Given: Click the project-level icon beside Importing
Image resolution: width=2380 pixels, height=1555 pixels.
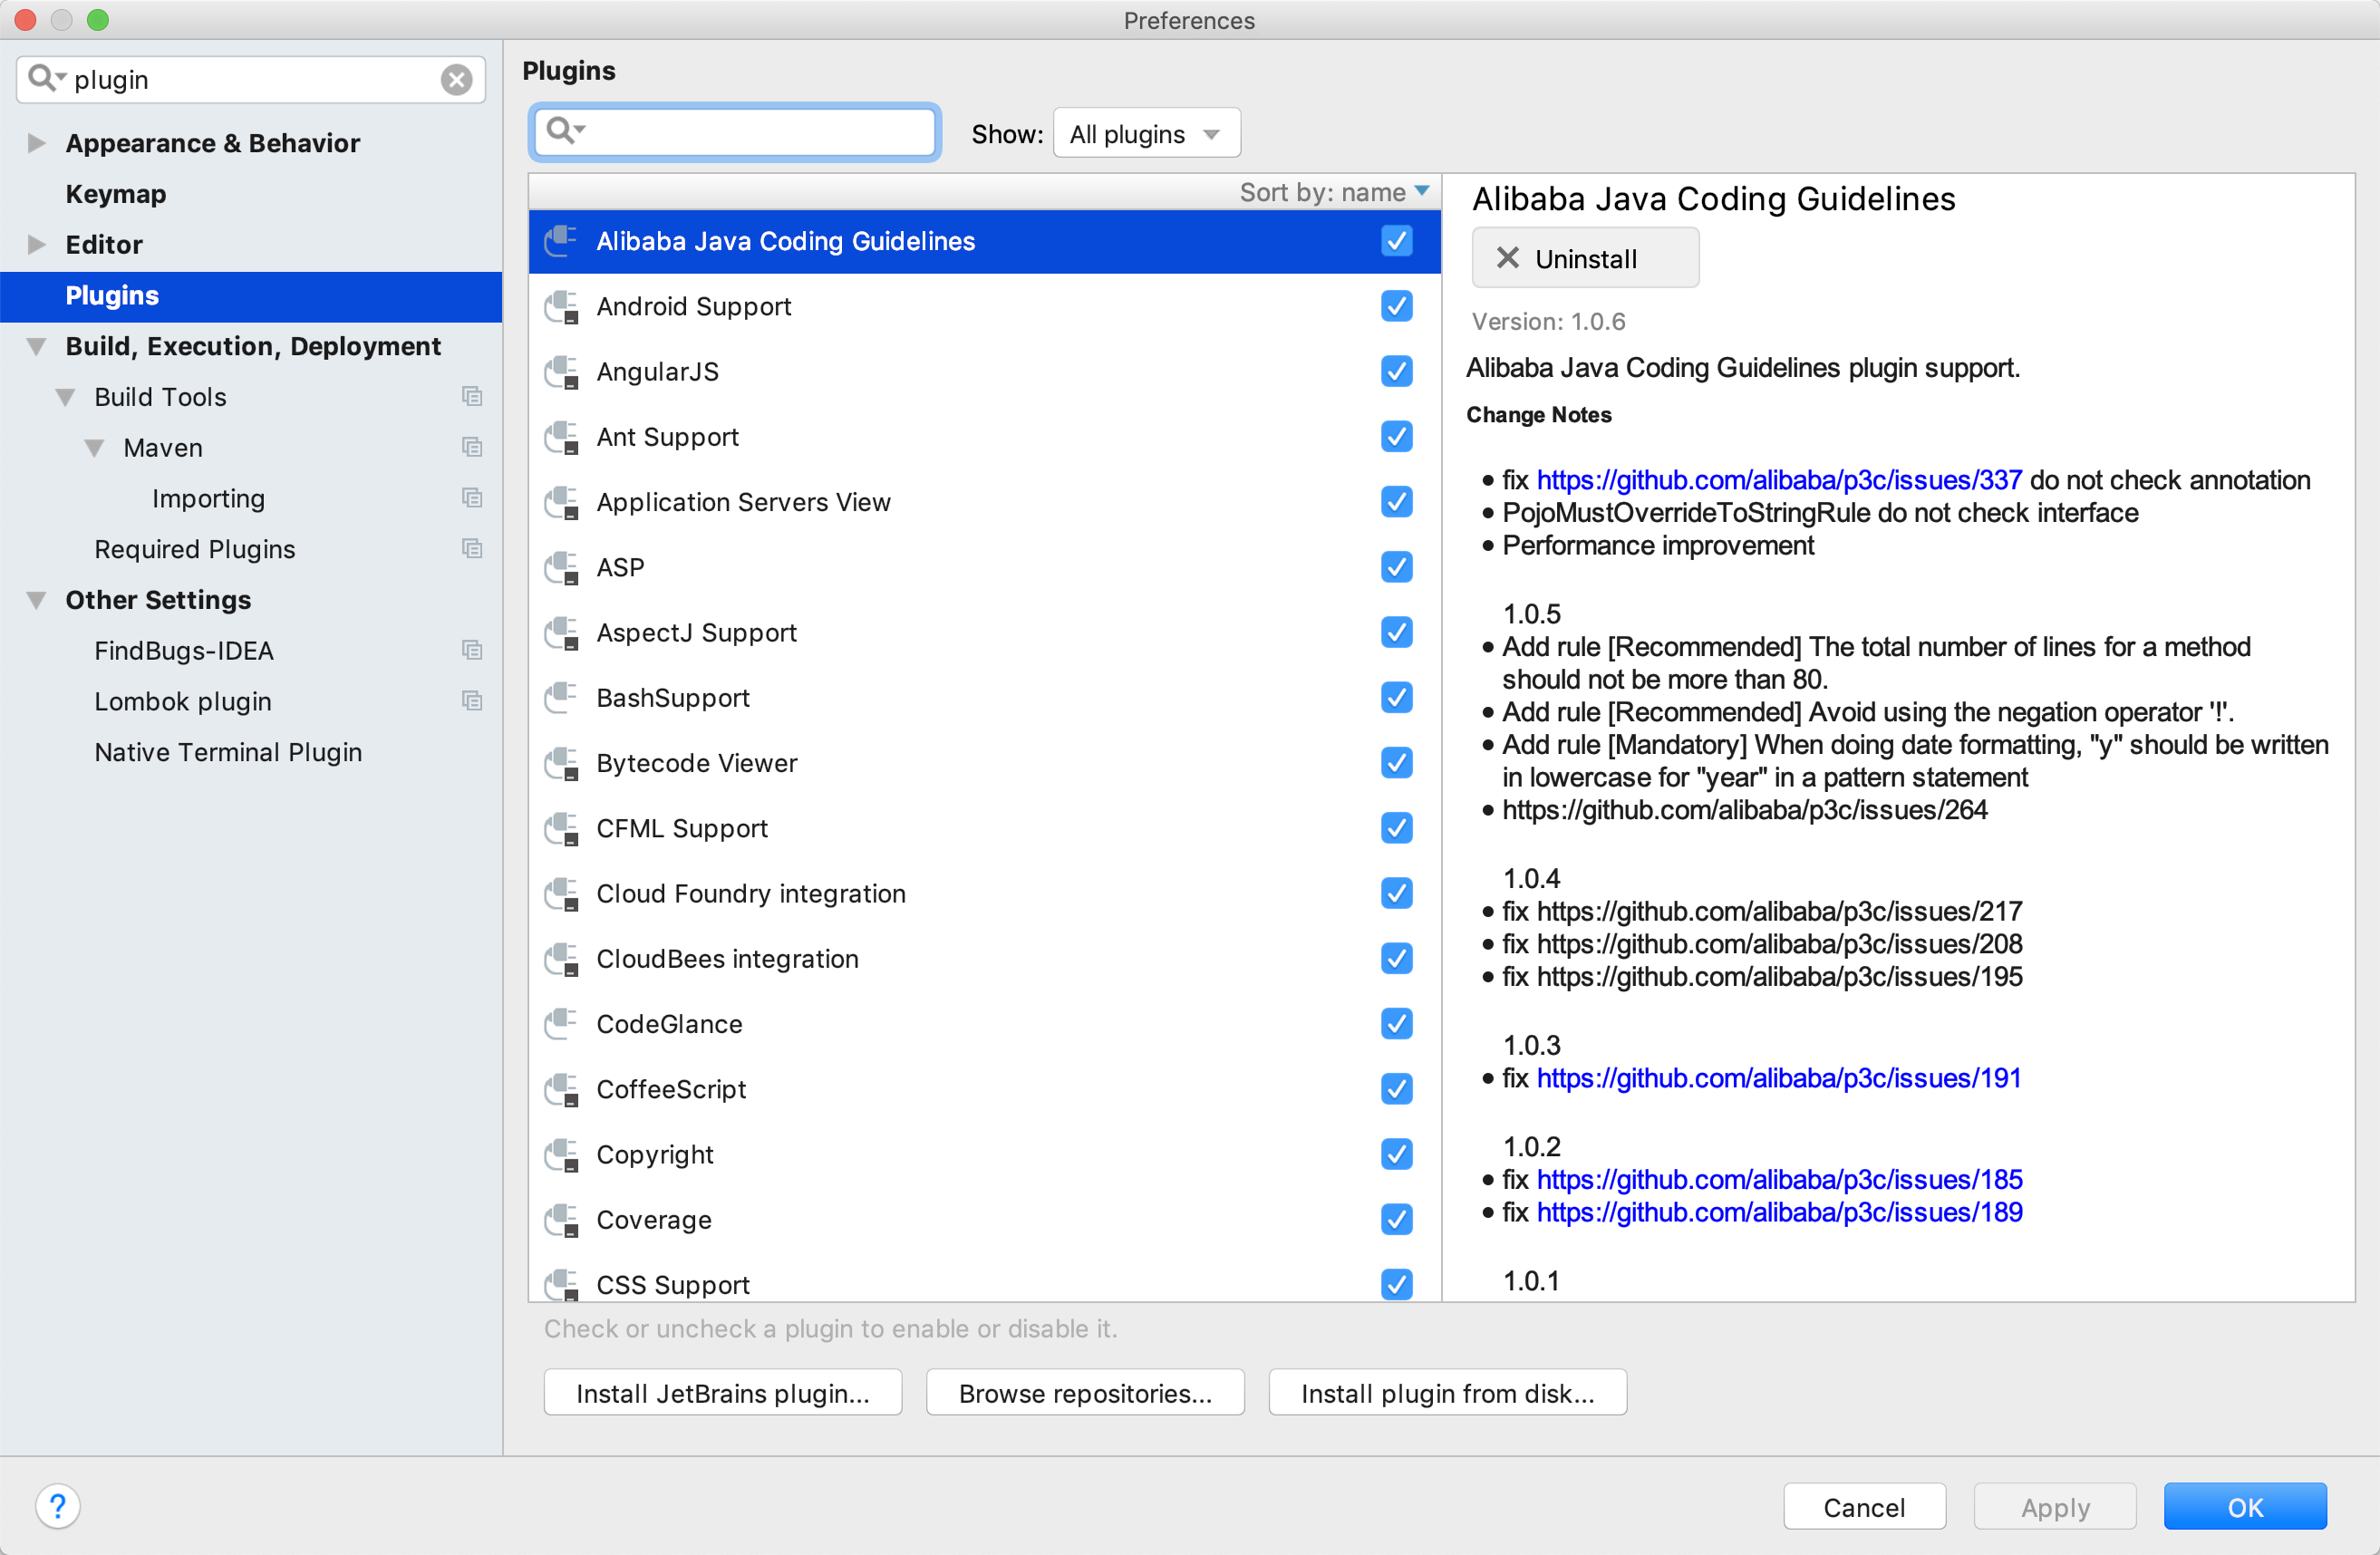Looking at the screenshot, I should pyautogui.click(x=472, y=498).
